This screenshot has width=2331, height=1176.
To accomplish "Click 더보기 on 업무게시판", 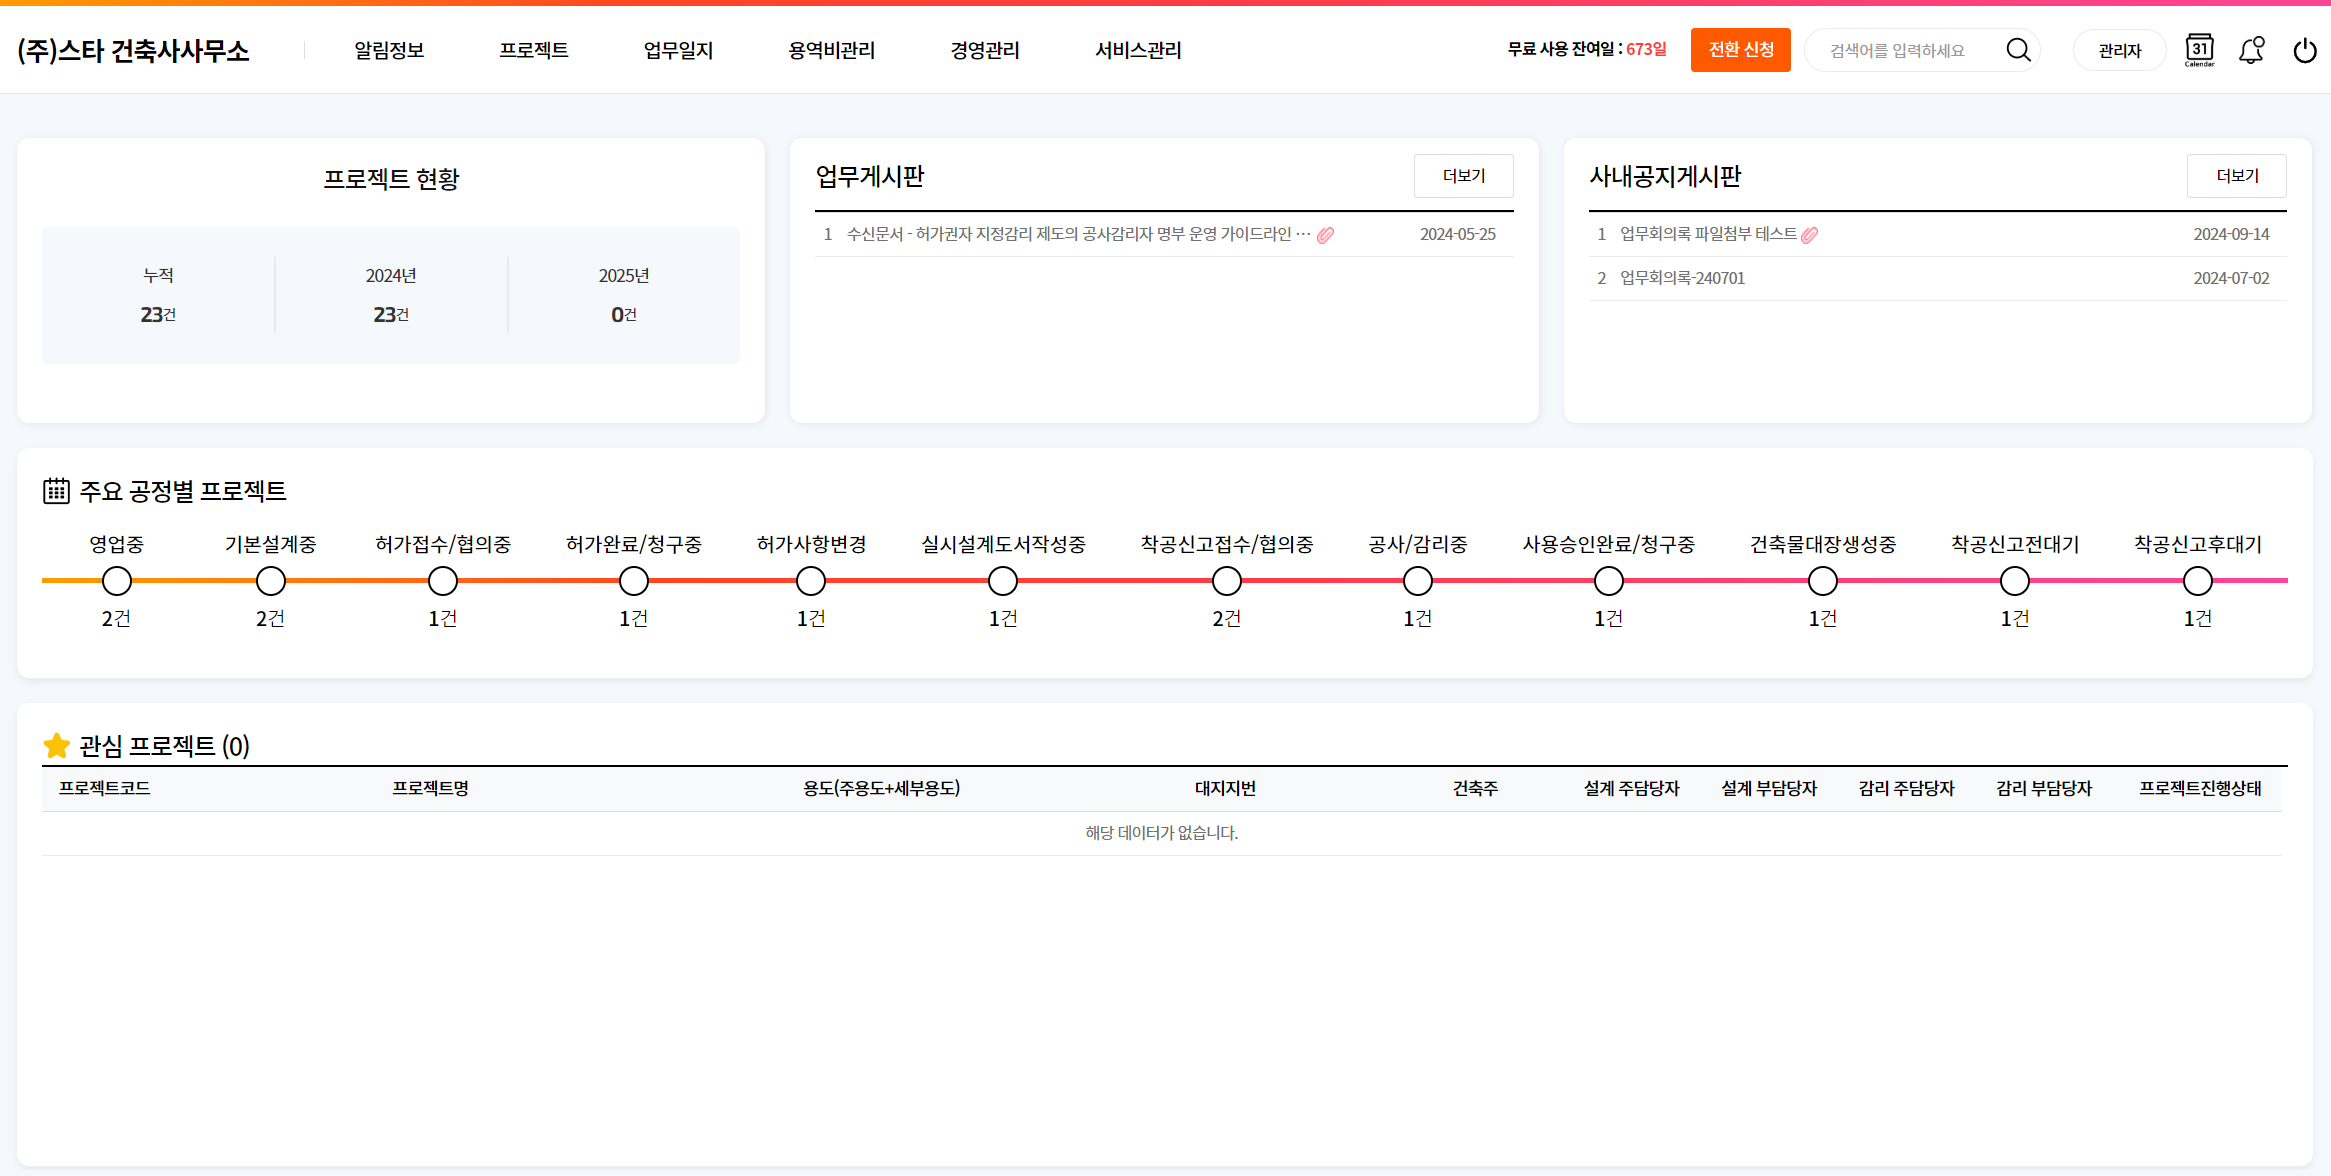I will 1464,176.
